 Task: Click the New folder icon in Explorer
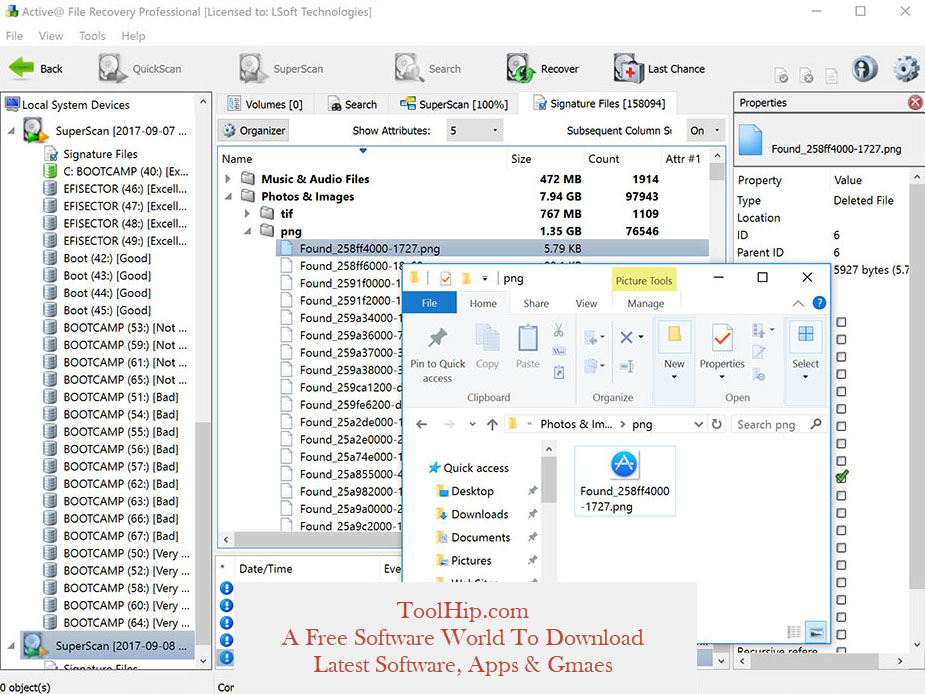[674, 335]
